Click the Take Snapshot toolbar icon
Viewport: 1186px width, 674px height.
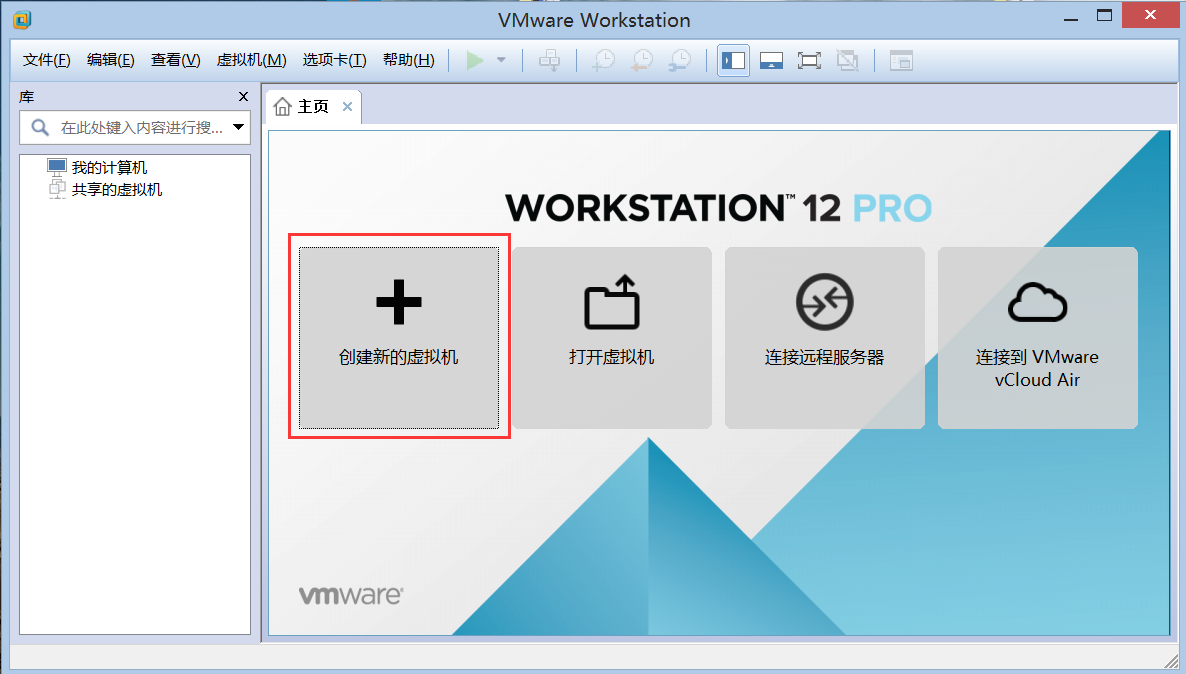604,61
